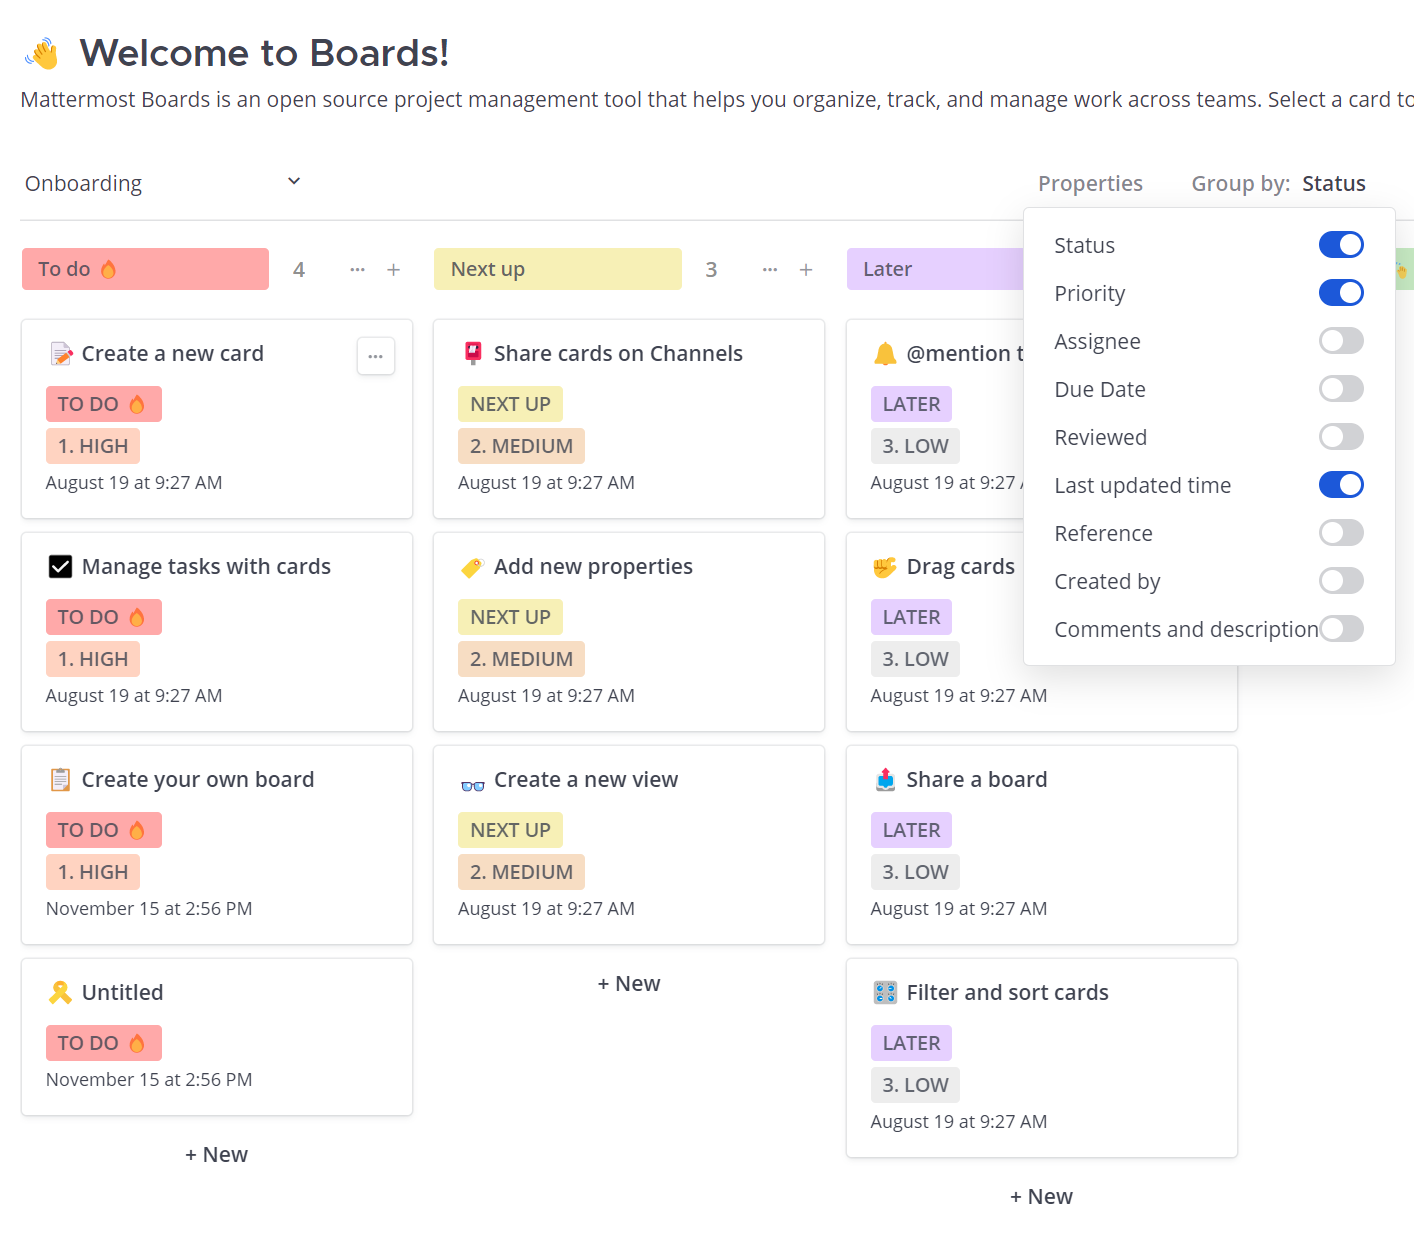Add a new card under To do column
Image resolution: width=1414 pixels, height=1252 pixels.
[216, 1155]
